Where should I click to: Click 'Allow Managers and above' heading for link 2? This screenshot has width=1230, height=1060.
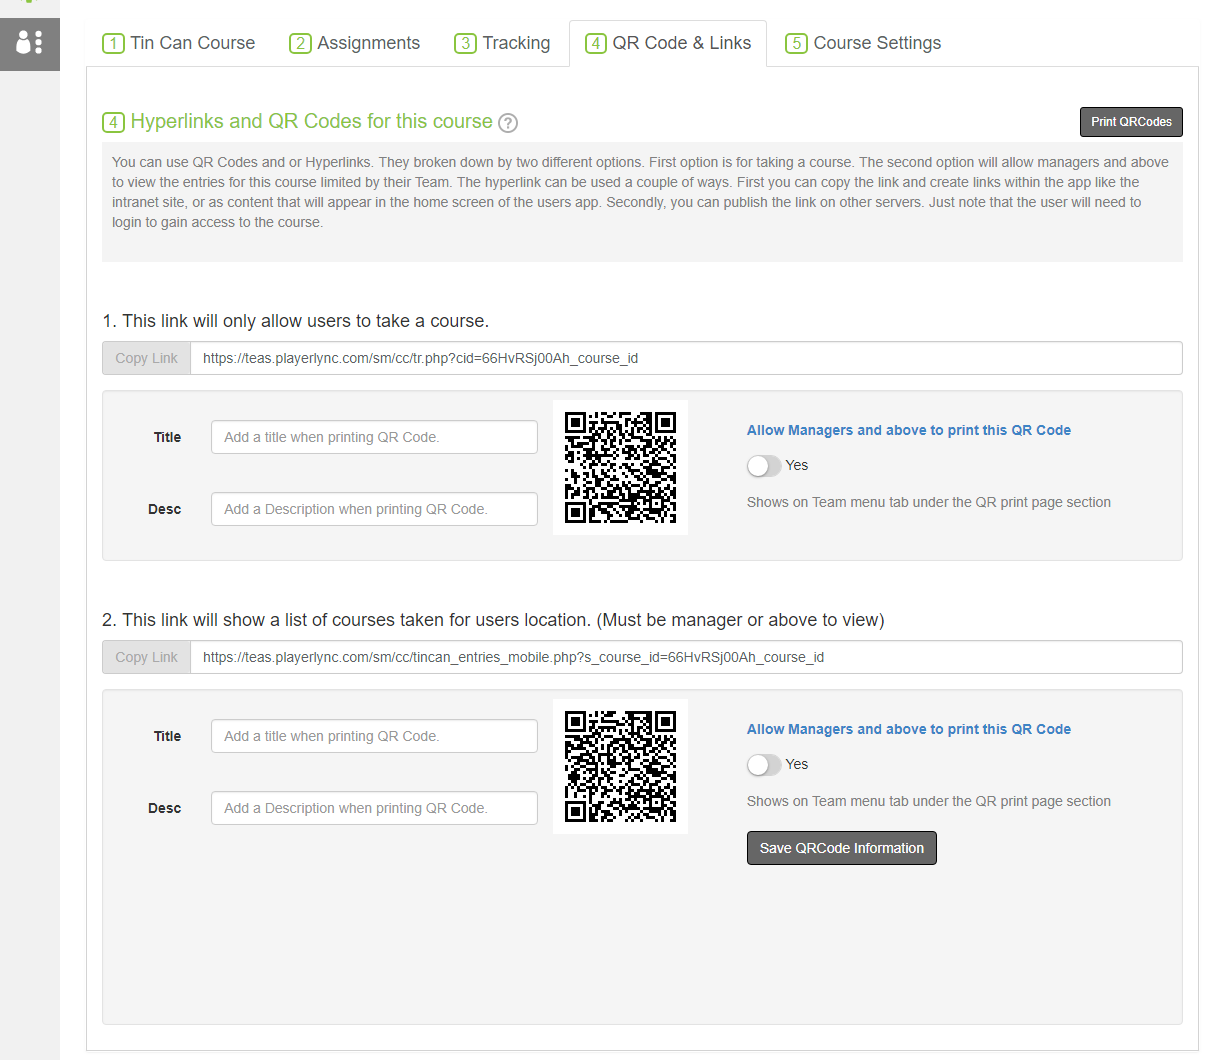(909, 729)
